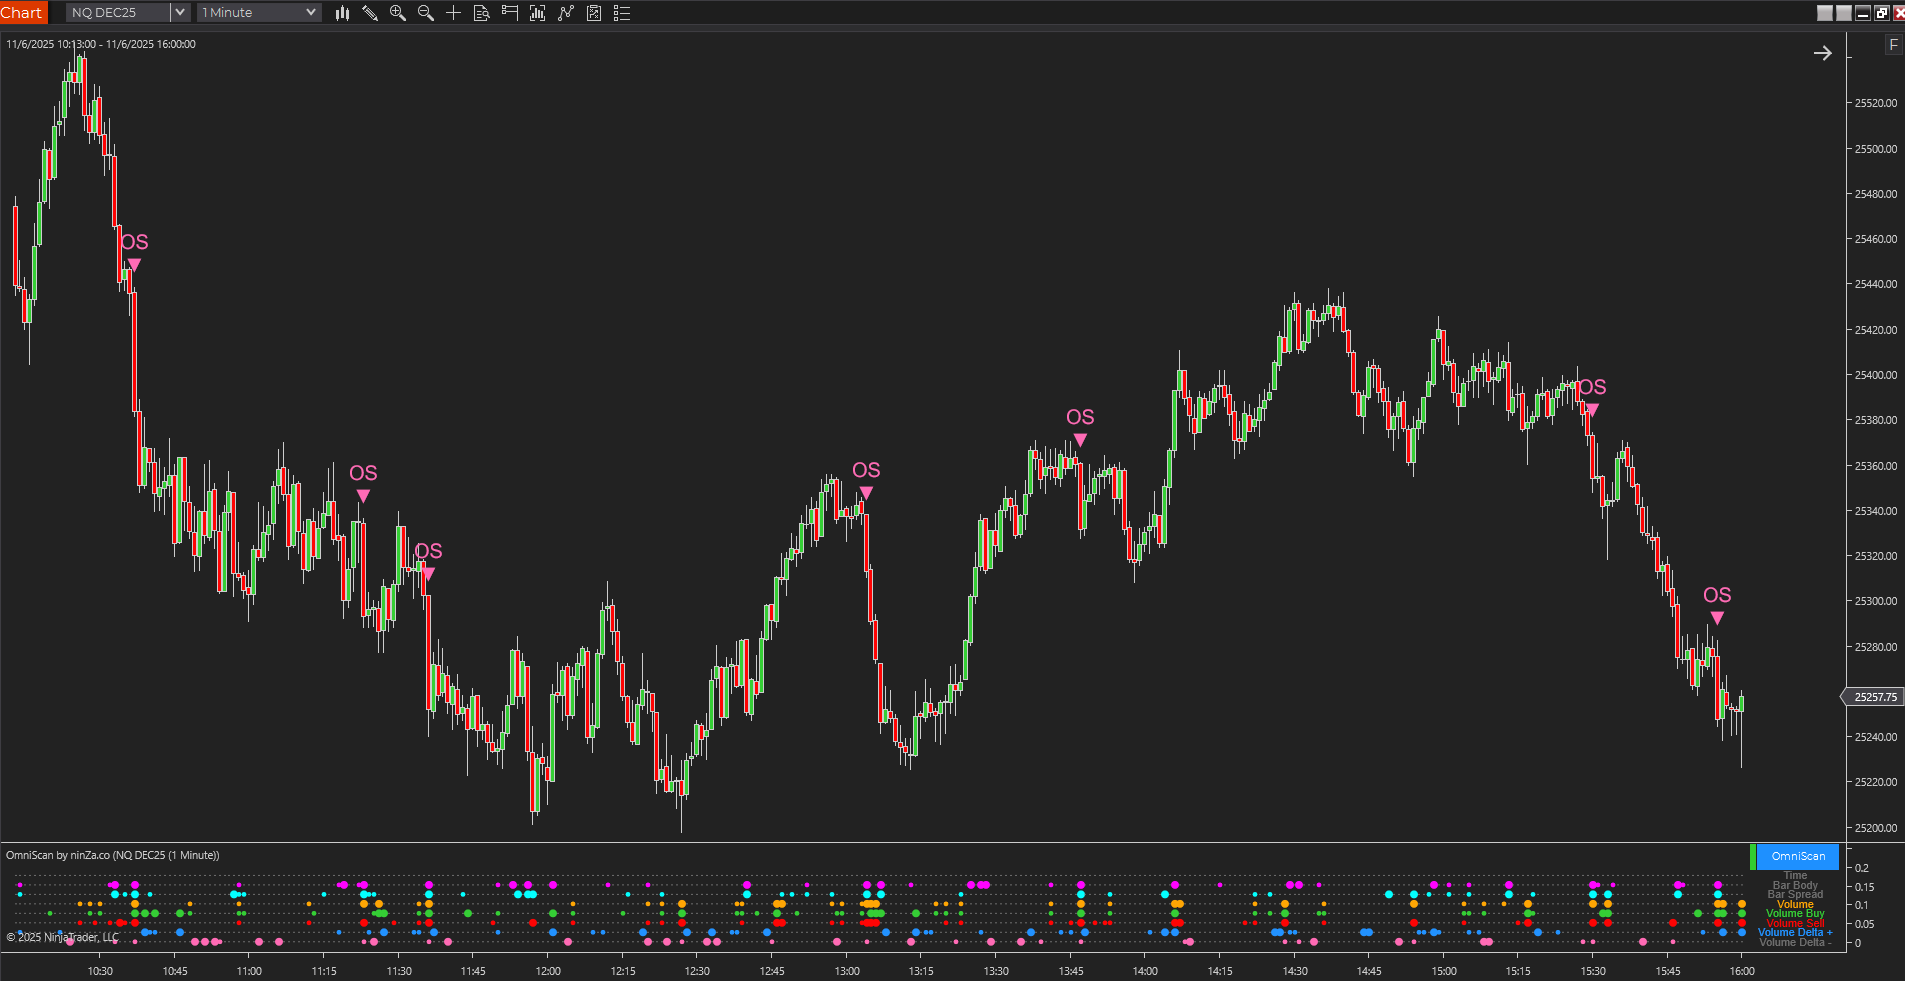Open the Data Box viewer

[x=481, y=13]
